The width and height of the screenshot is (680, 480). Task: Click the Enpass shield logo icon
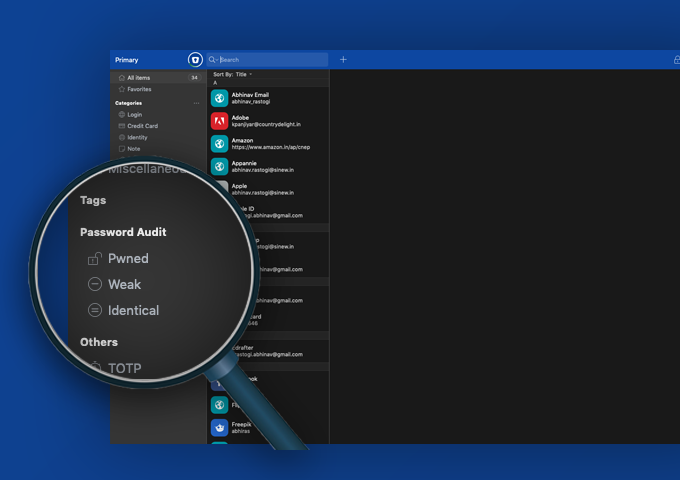point(195,60)
